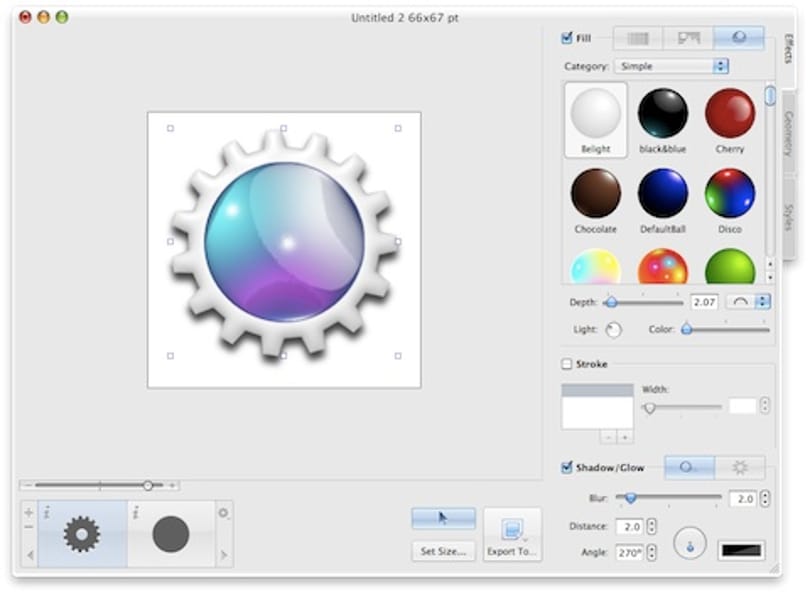
Task: Switch to the Geometry side tab
Action: 788,133
